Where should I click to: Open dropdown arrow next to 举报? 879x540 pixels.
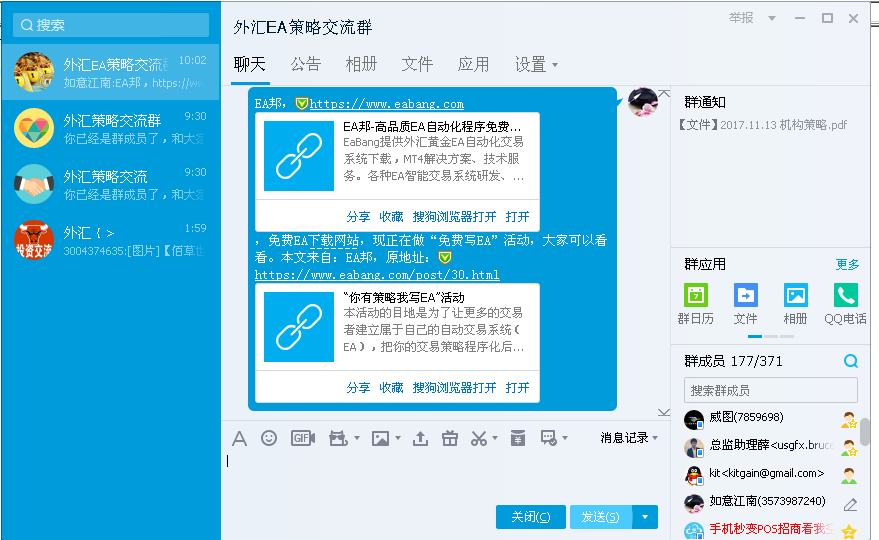772,19
